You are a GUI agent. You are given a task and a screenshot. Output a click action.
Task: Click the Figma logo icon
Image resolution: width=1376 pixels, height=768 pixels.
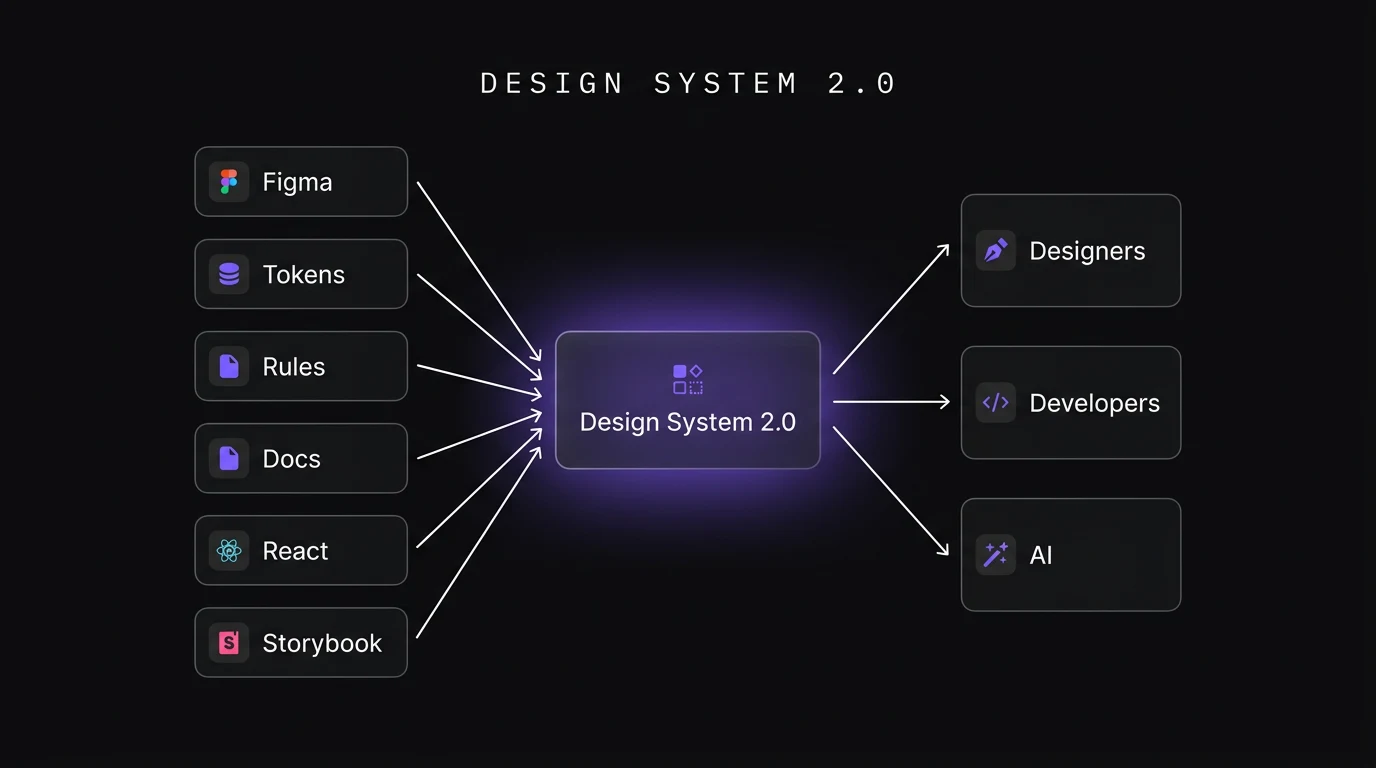click(229, 182)
